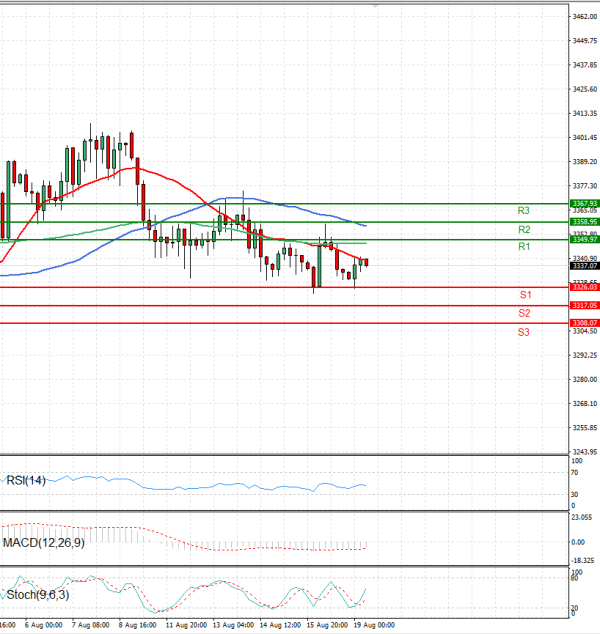Click the S1 support label
600x634 pixels.
point(526,295)
